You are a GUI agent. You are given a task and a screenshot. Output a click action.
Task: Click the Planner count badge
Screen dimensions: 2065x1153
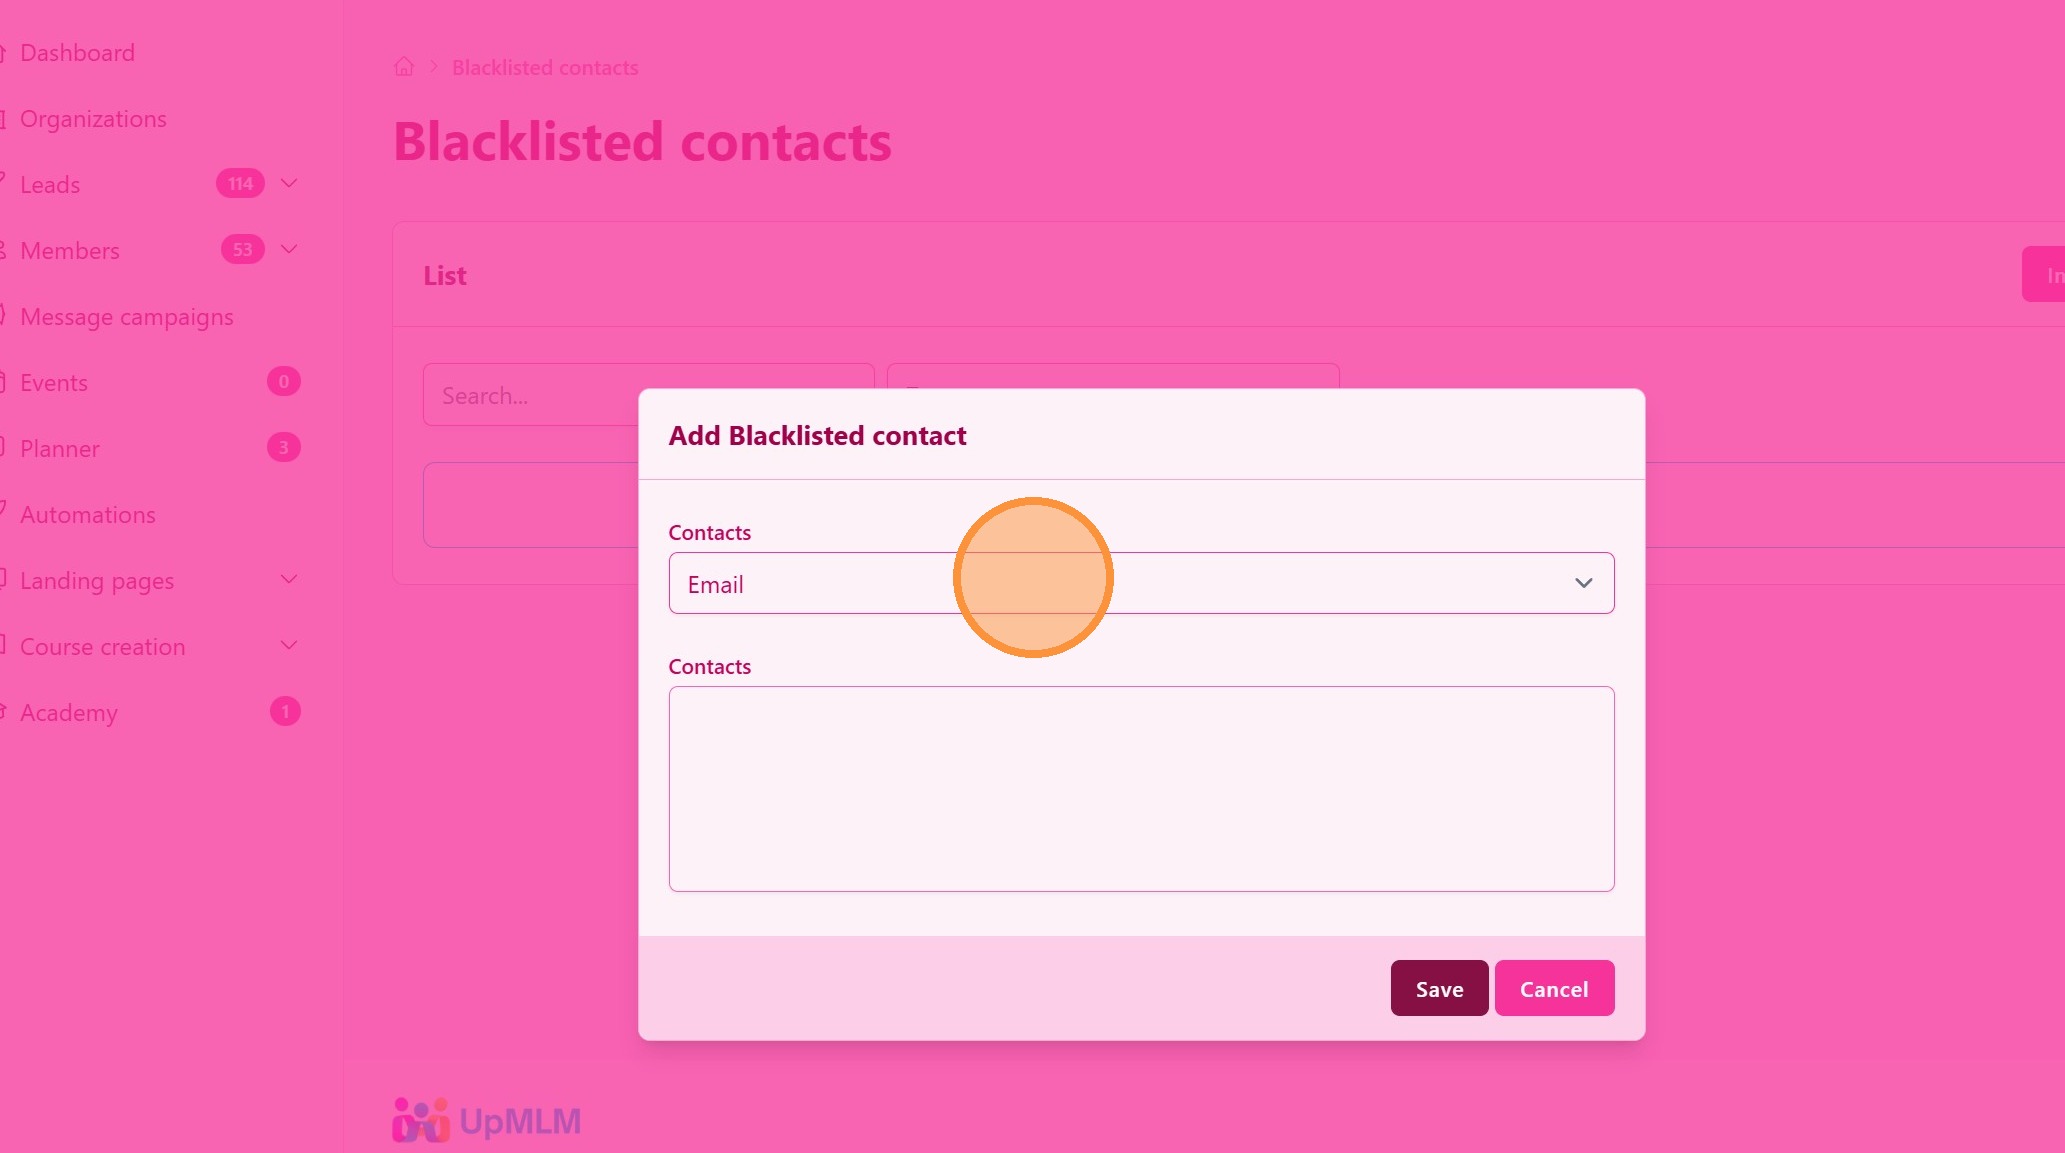tap(284, 448)
